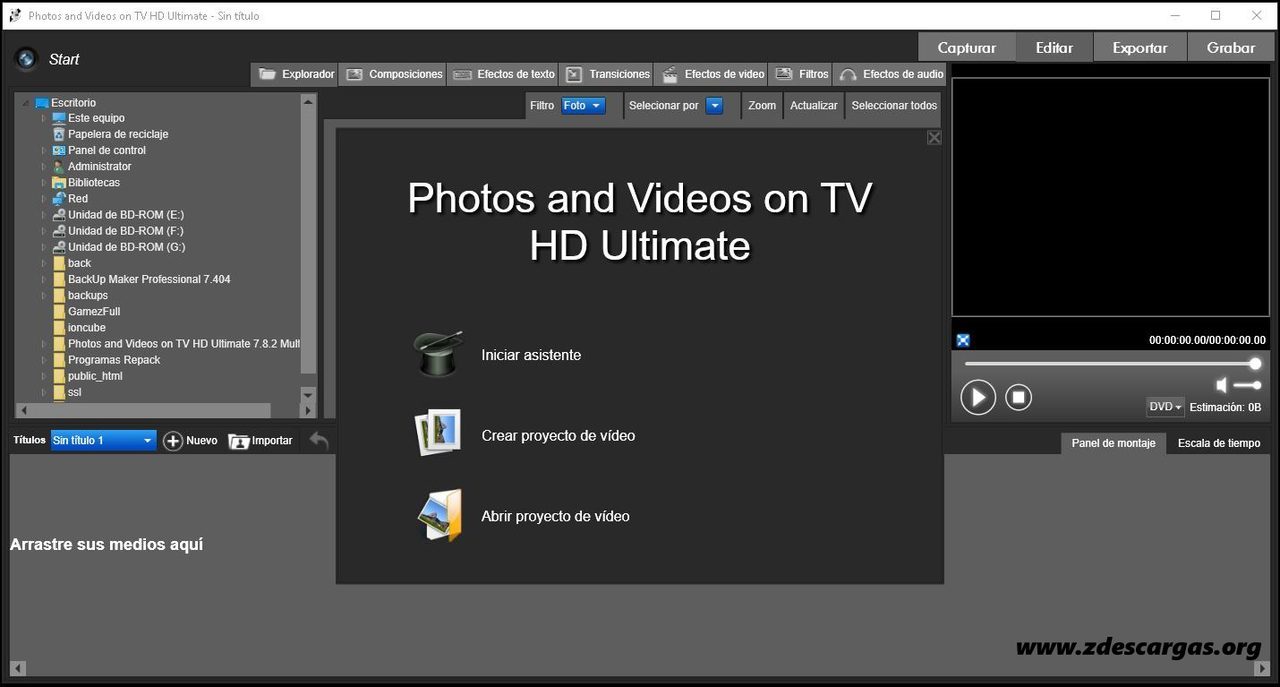
Task: Expand the public_html folder
Action: pyautogui.click(x=43, y=376)
